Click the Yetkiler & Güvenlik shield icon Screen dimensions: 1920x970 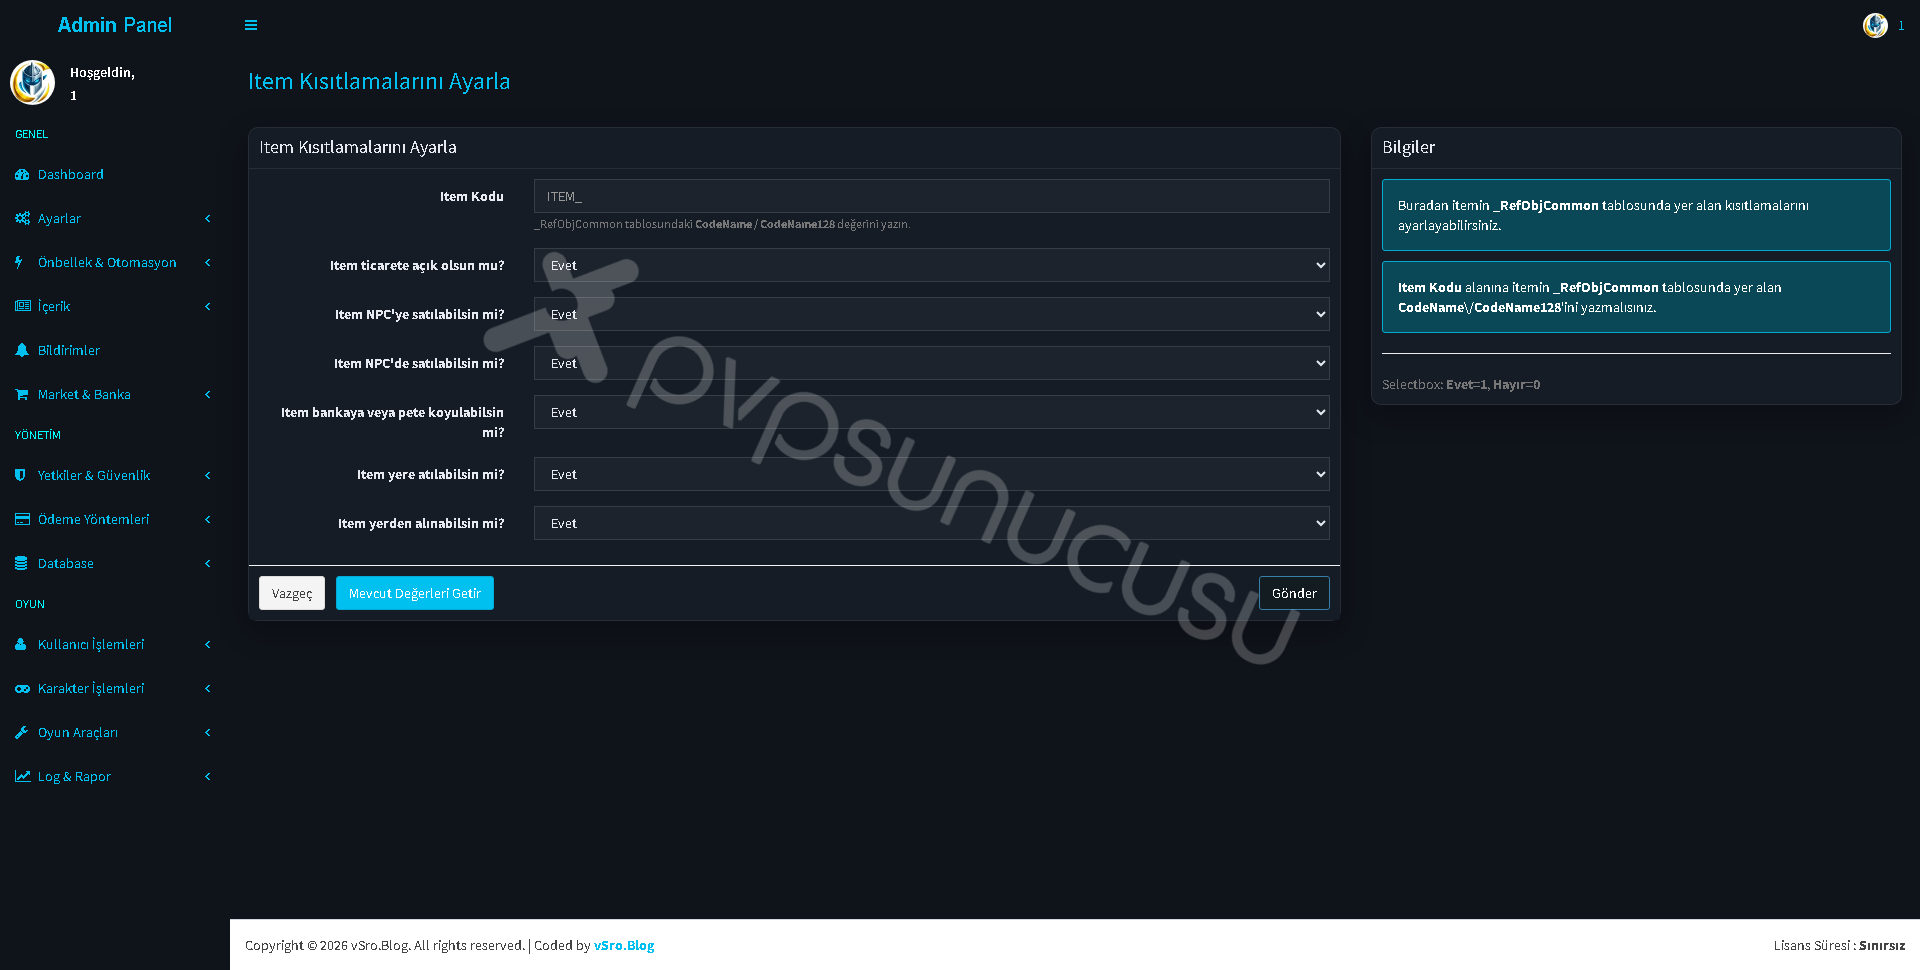pos(20,475)
